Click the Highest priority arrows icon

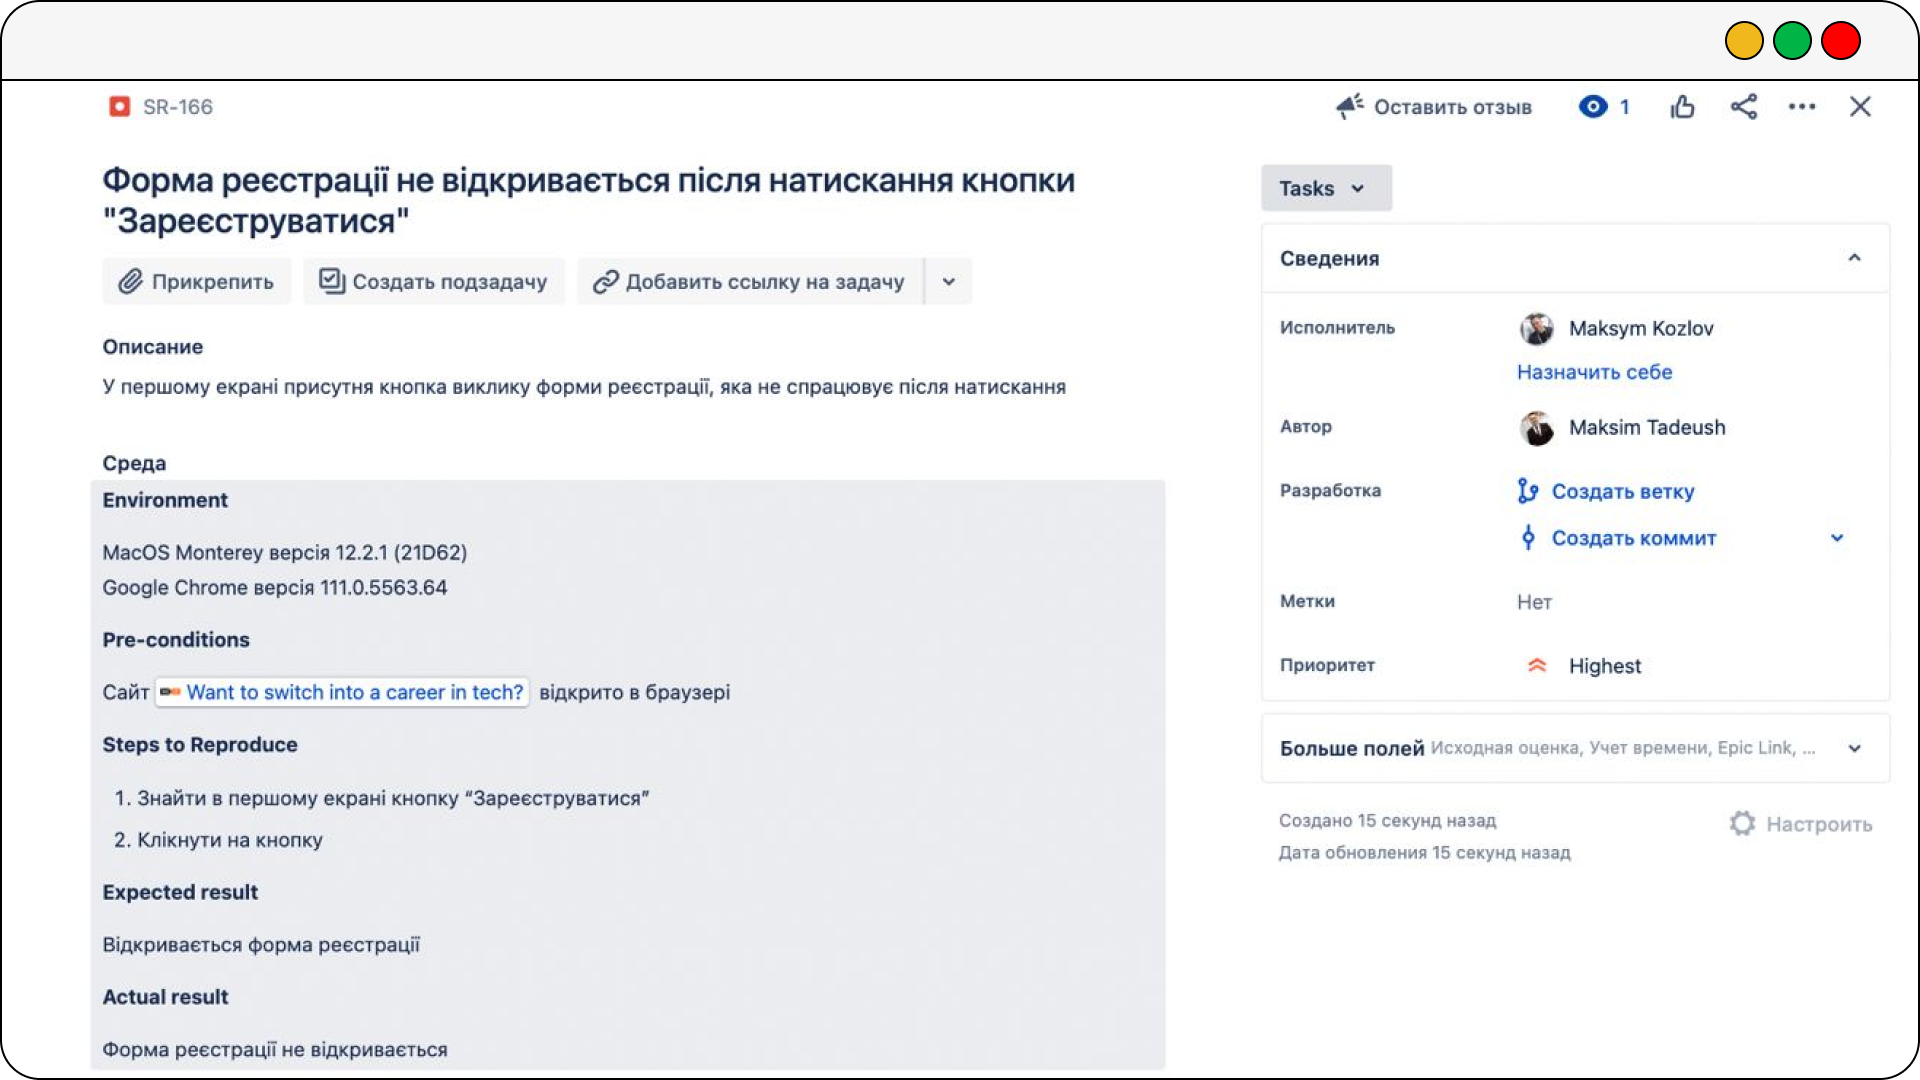pos(1537,665)
